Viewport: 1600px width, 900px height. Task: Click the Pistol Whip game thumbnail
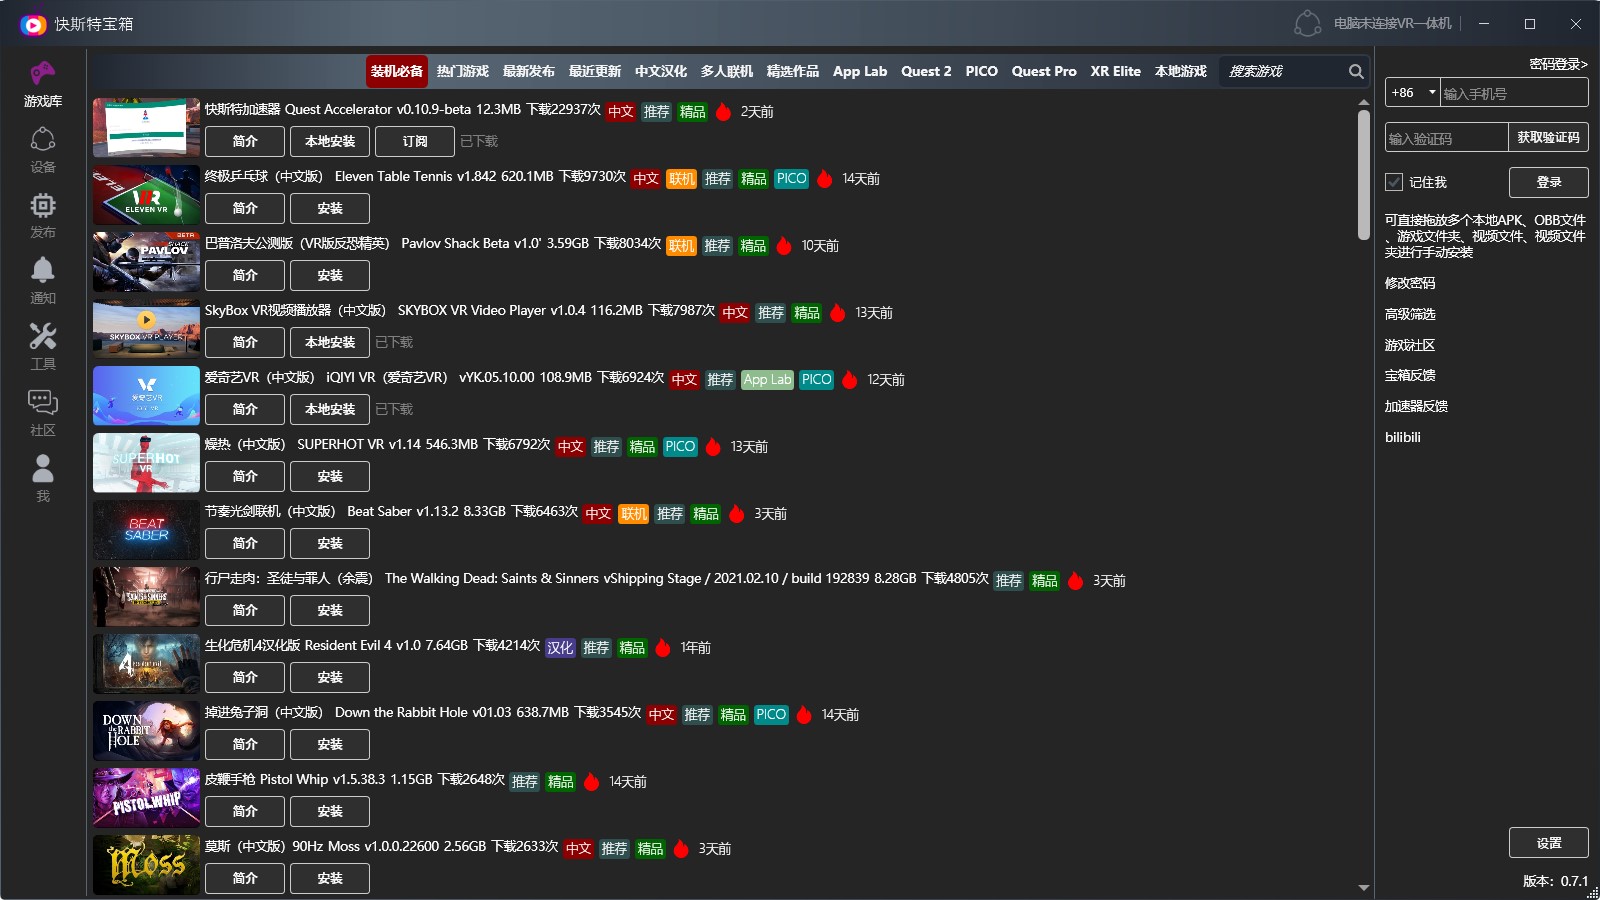click(x=146, y=797)
